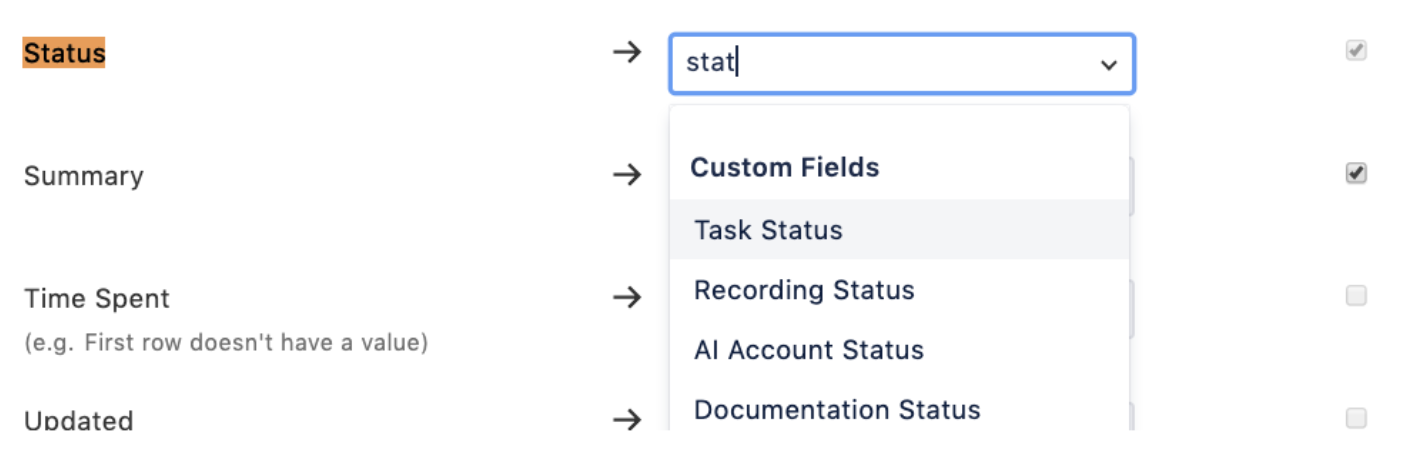
Task: Click the arrow icon beside Updated
Action: pyautogui.click(x=627, y=419)
